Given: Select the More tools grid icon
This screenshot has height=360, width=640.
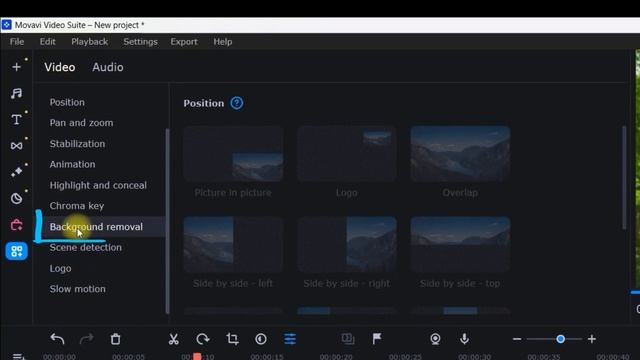Looking at the screenshot, I should pos(16,251).
